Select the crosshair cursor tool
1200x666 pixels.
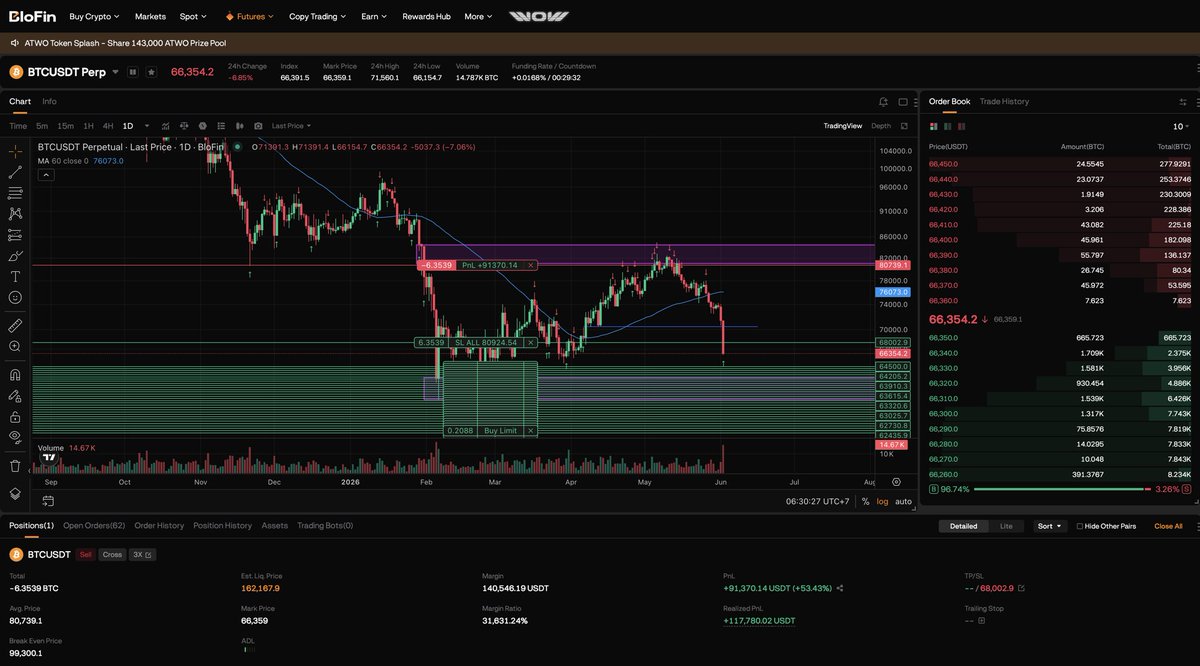pyautogui.click(x=15, y=151)
